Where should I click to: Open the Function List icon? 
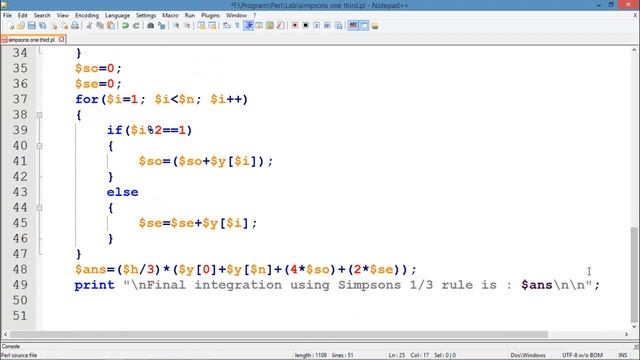(x=280, y=26)
